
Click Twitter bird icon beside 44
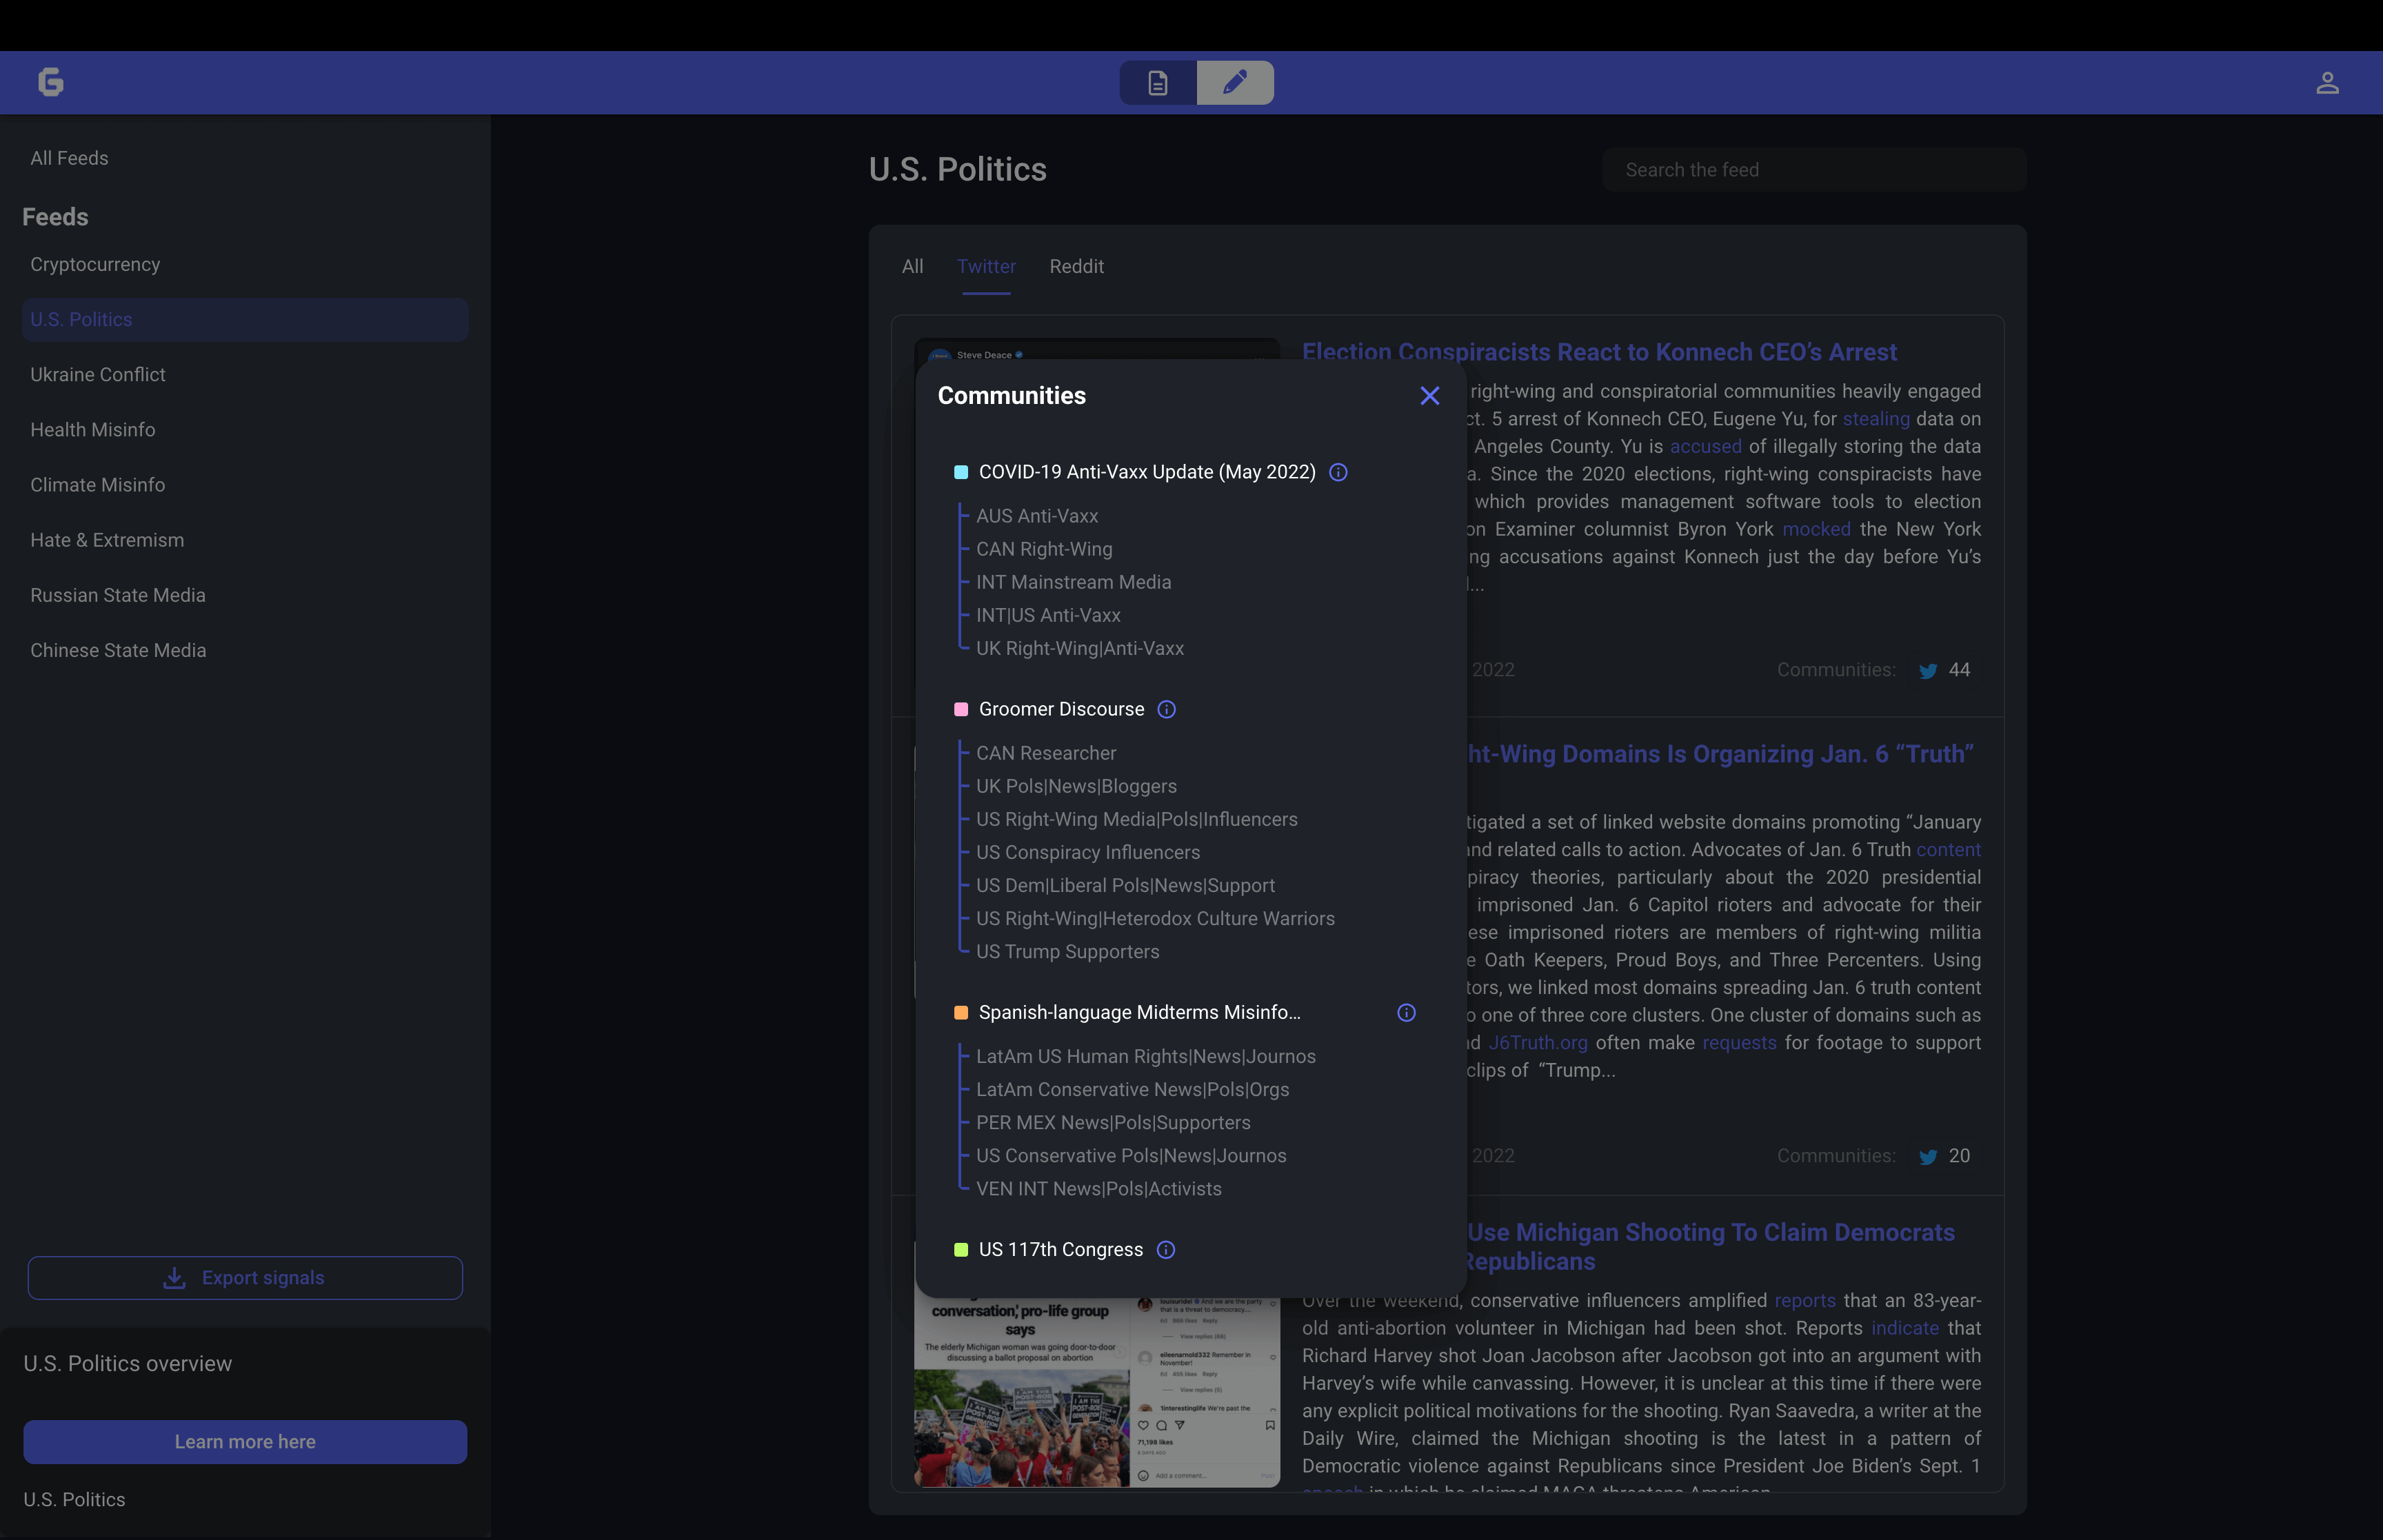[1928, 671]
